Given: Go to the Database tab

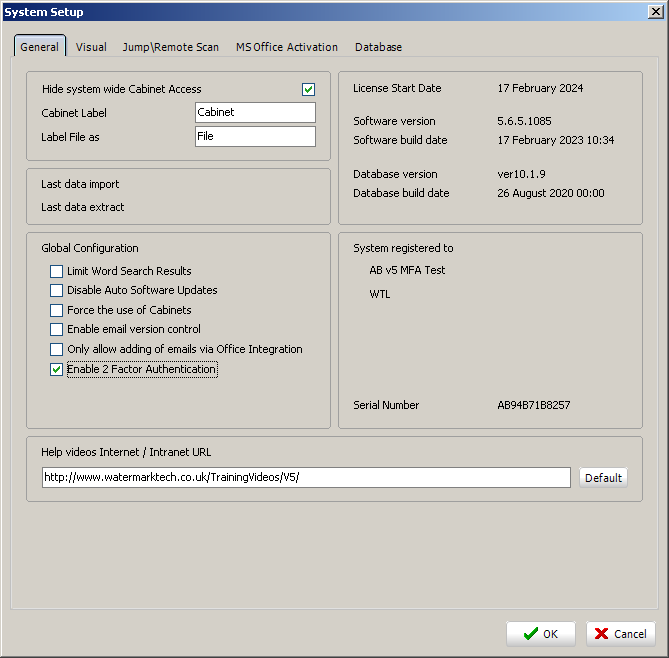Looking at the screenshot, I should (x=378, y=47).
